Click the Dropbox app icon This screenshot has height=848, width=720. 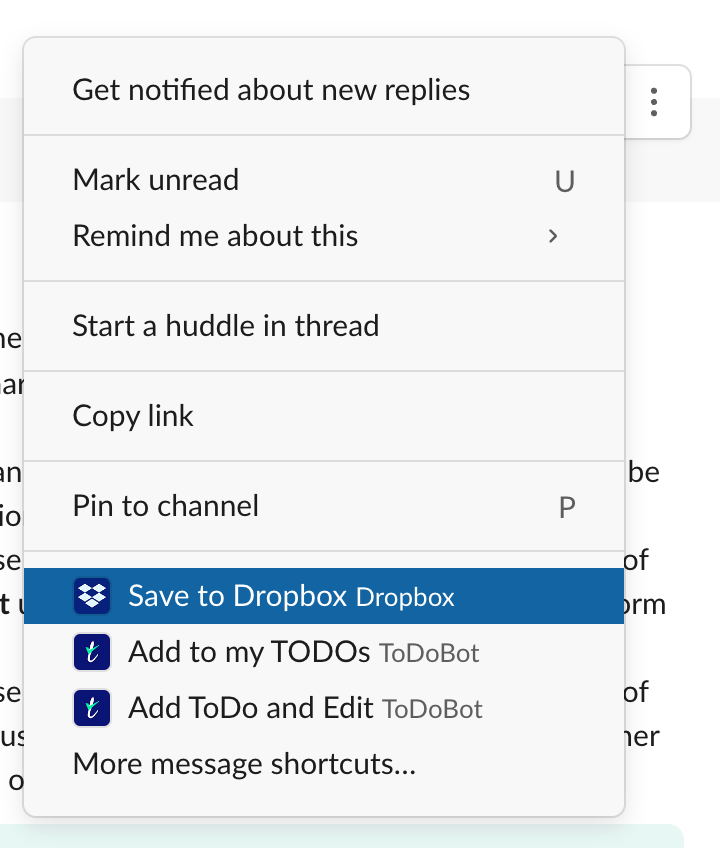(91, 595)
